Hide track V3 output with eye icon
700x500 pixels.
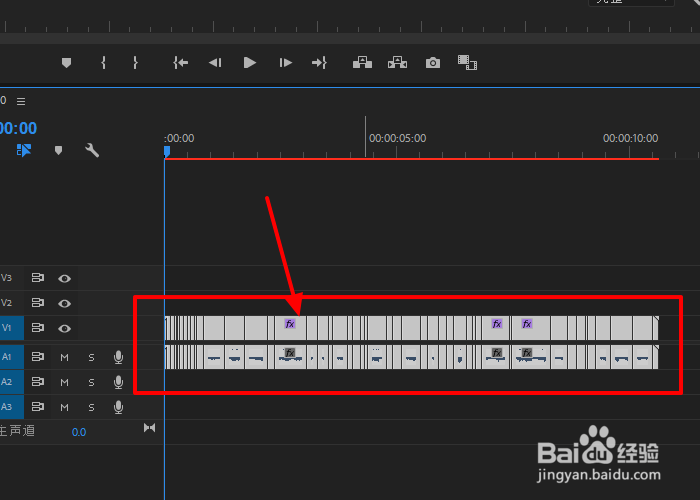tap(64, 279)
